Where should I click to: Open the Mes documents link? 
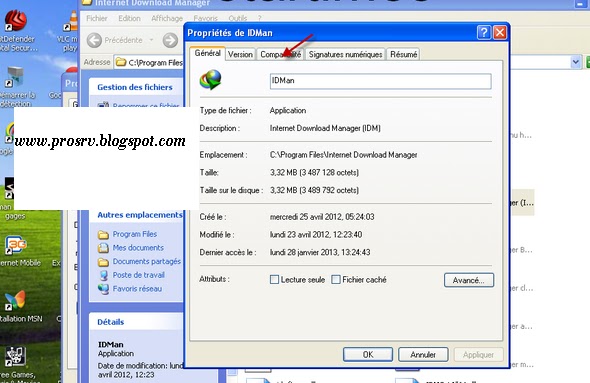coord(138,248)
